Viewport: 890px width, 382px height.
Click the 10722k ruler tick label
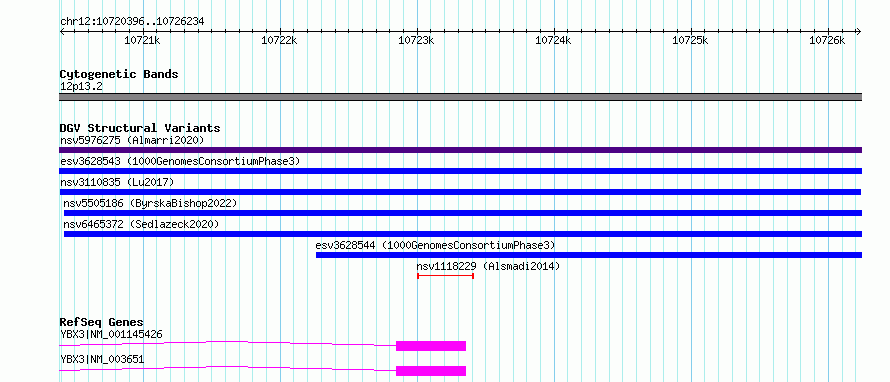coord(279,40)
